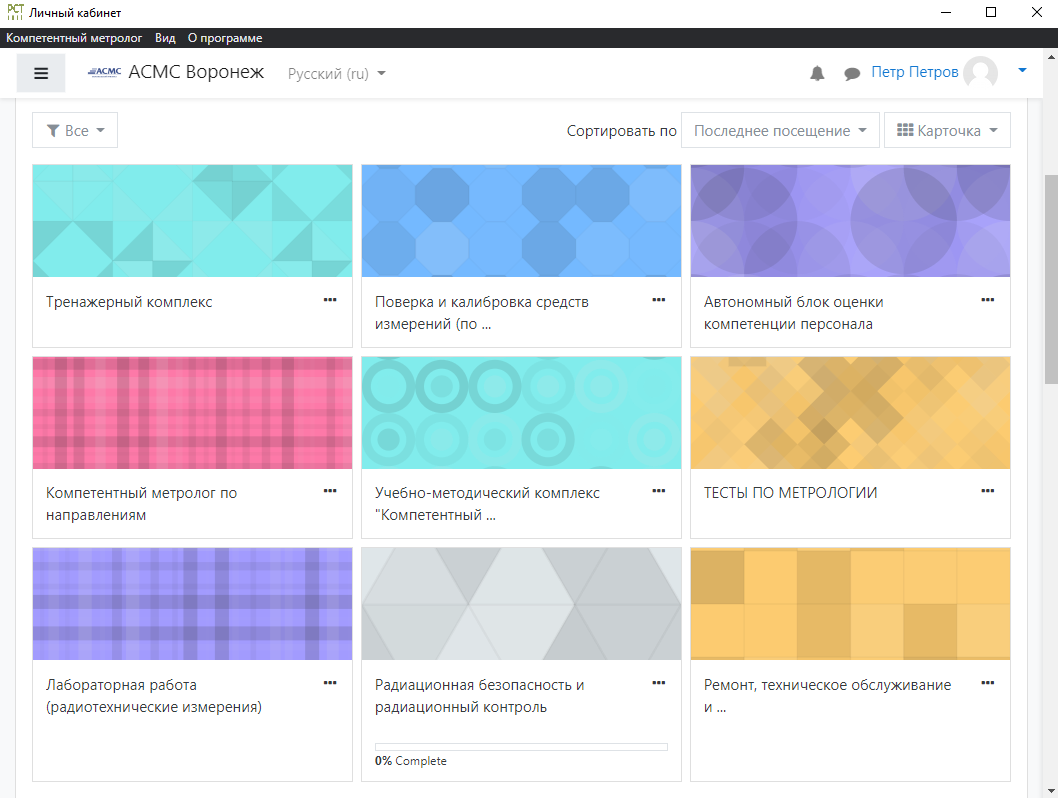Expand the Все filter dropdown
This screenshot has height=798, width=1058.
(x=75, y=130)
